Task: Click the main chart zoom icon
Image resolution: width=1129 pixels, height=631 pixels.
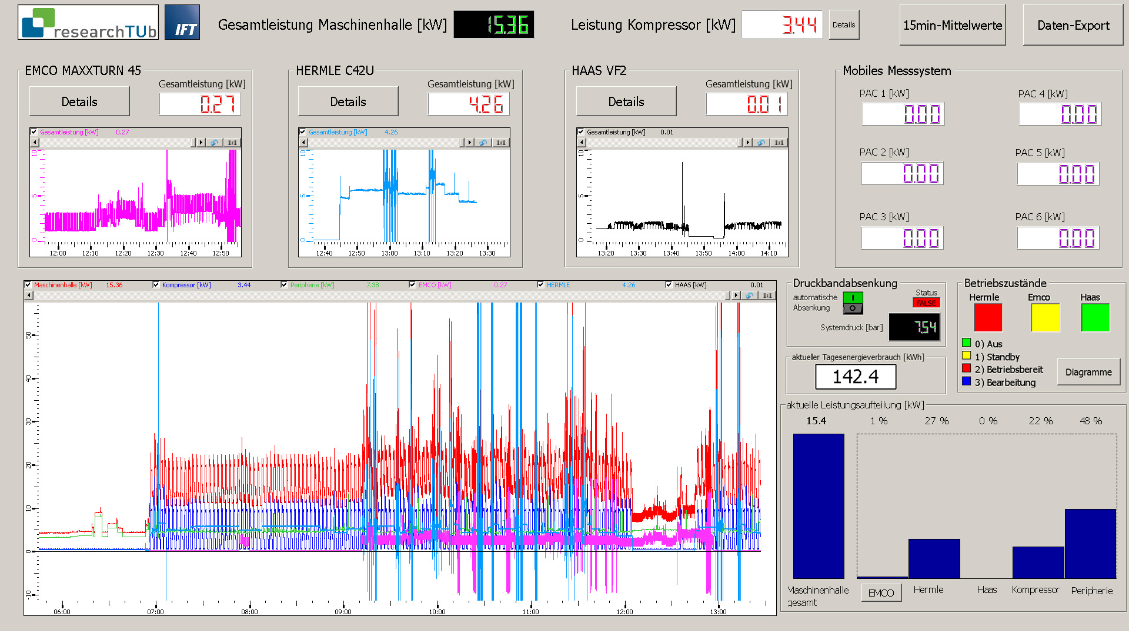Action: coord(751,295)
